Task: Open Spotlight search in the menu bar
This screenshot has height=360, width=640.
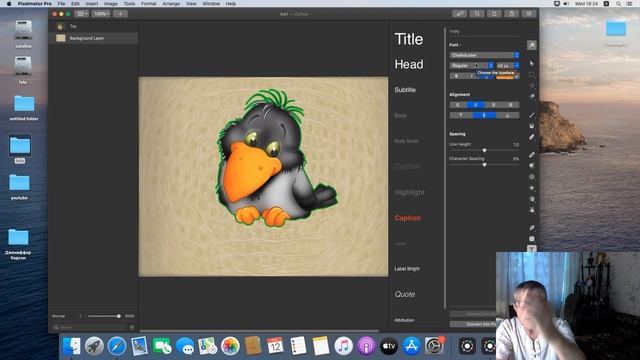Action: [x=618, y=4]
